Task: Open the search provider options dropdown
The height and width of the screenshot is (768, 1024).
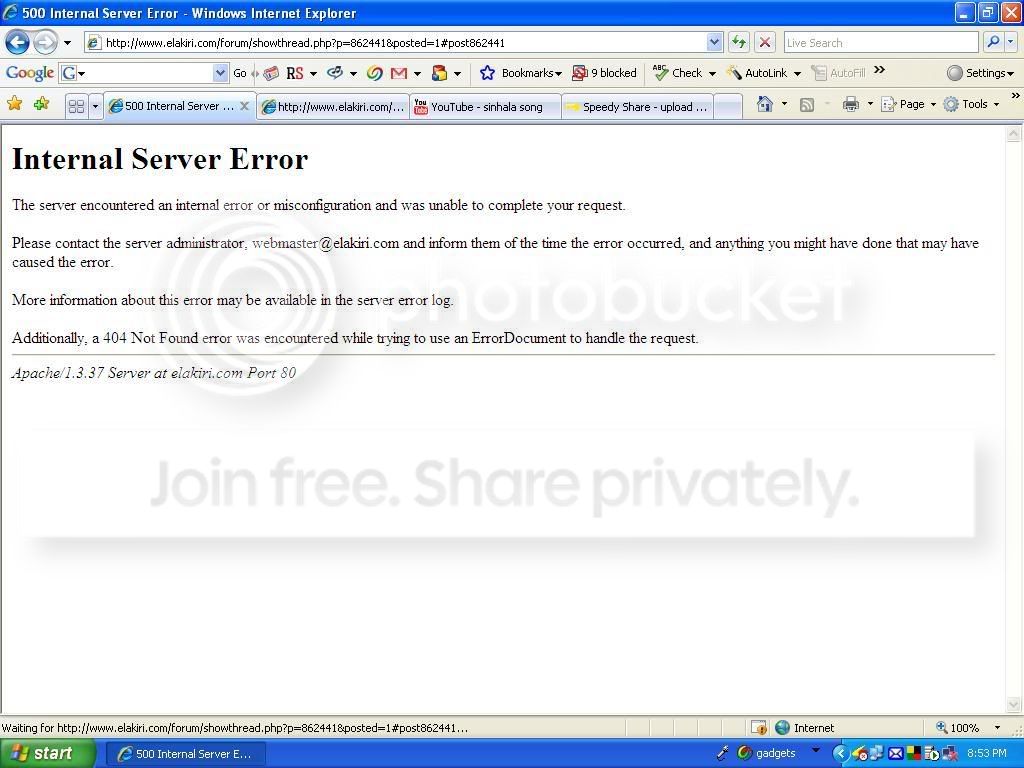Action: [x=1011, y=43]
